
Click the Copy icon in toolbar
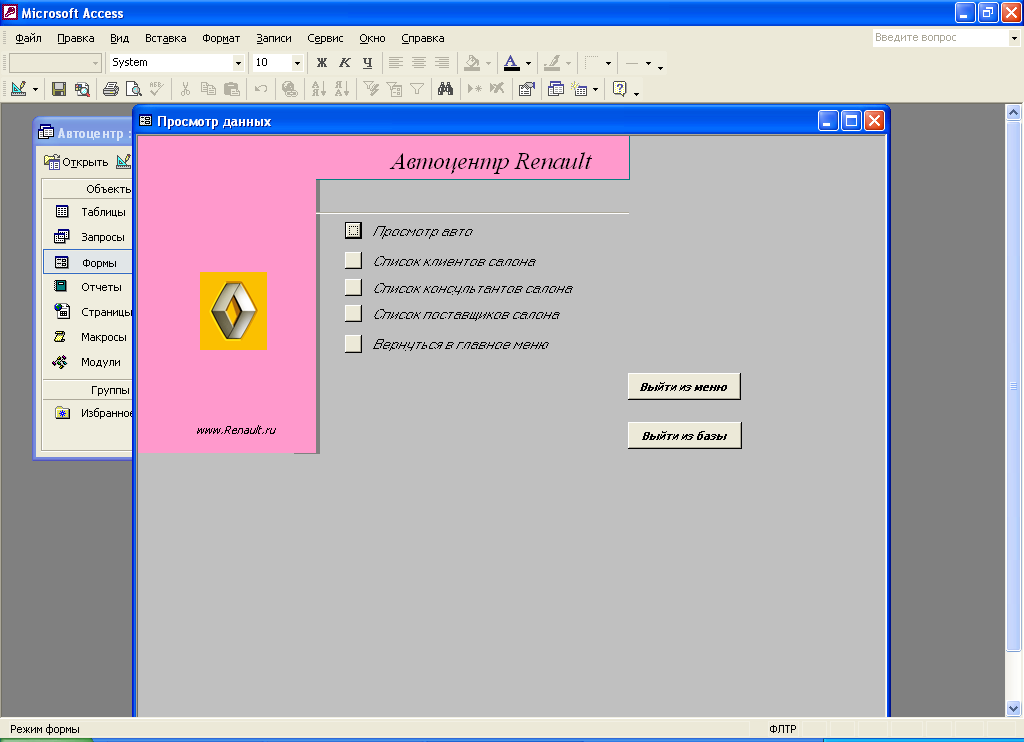[208, 89]
